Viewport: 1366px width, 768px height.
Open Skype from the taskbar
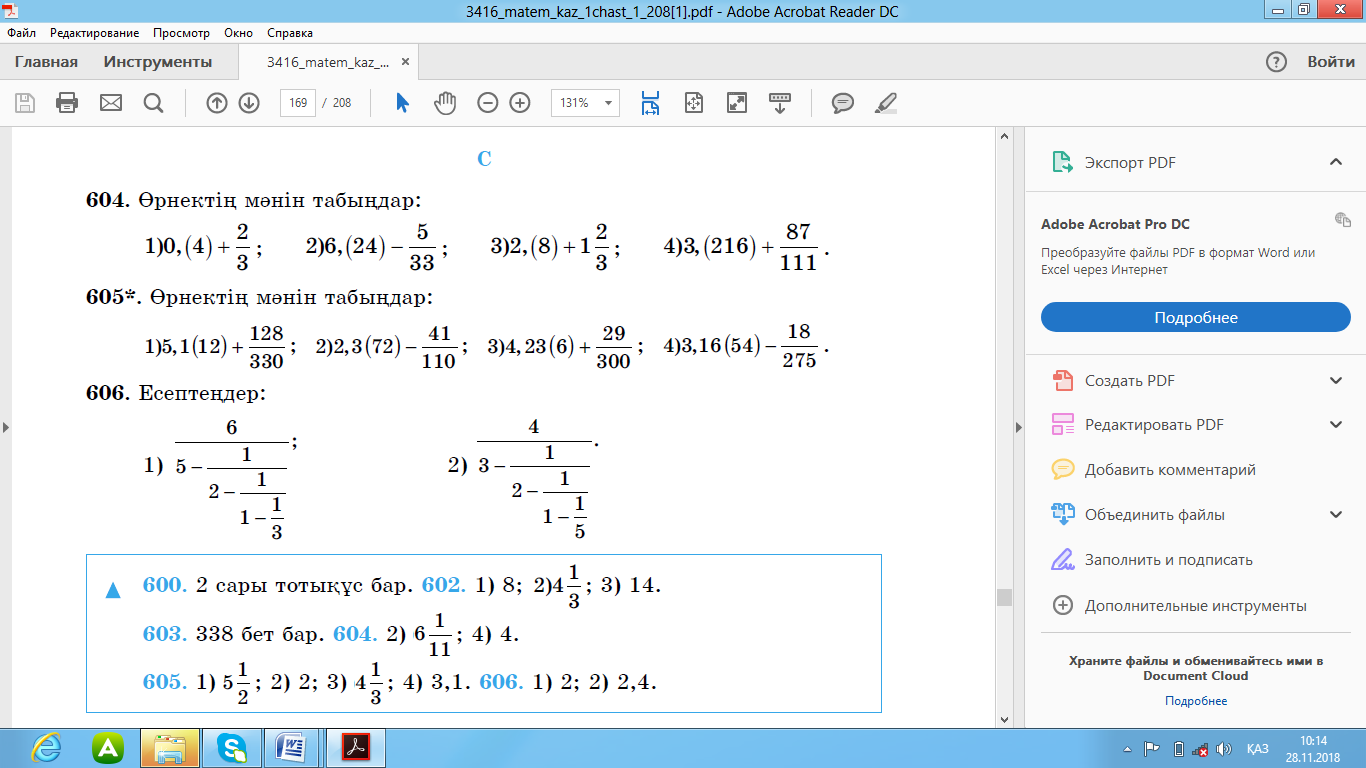[233, 748]
